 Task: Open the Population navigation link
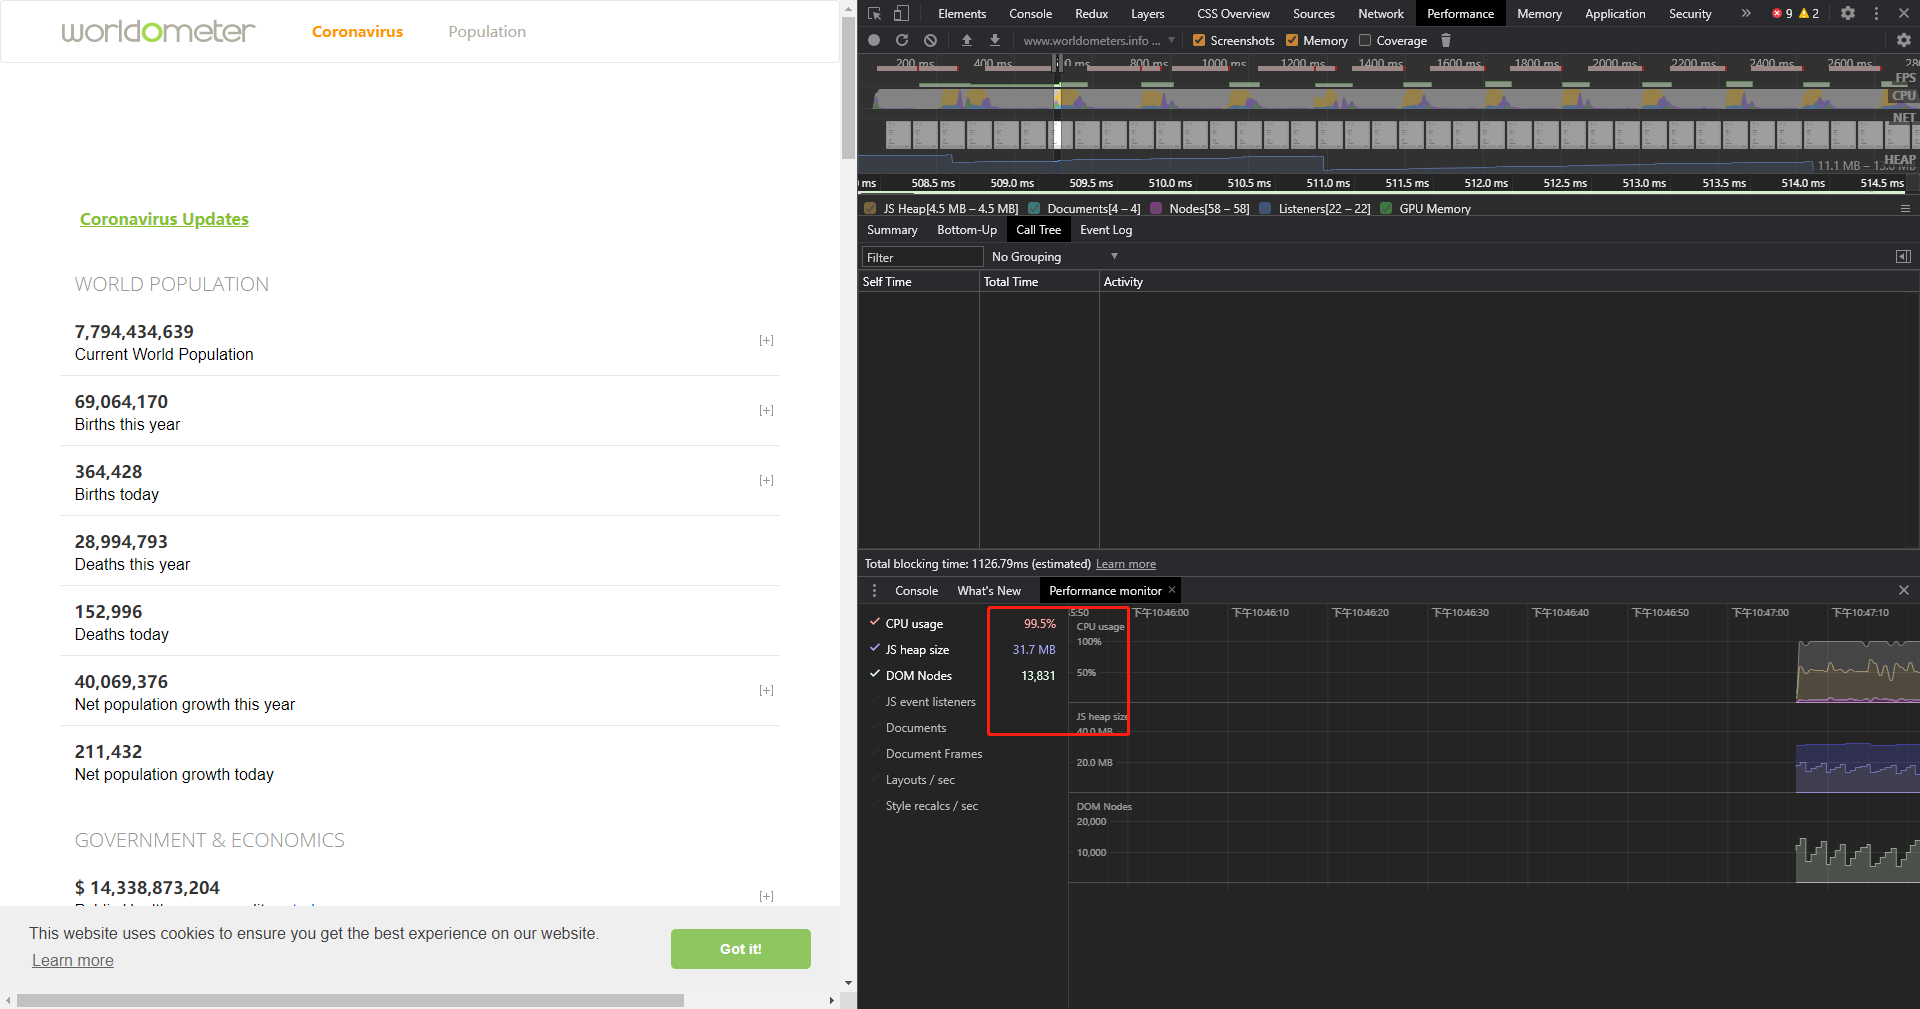click(487, 32)
